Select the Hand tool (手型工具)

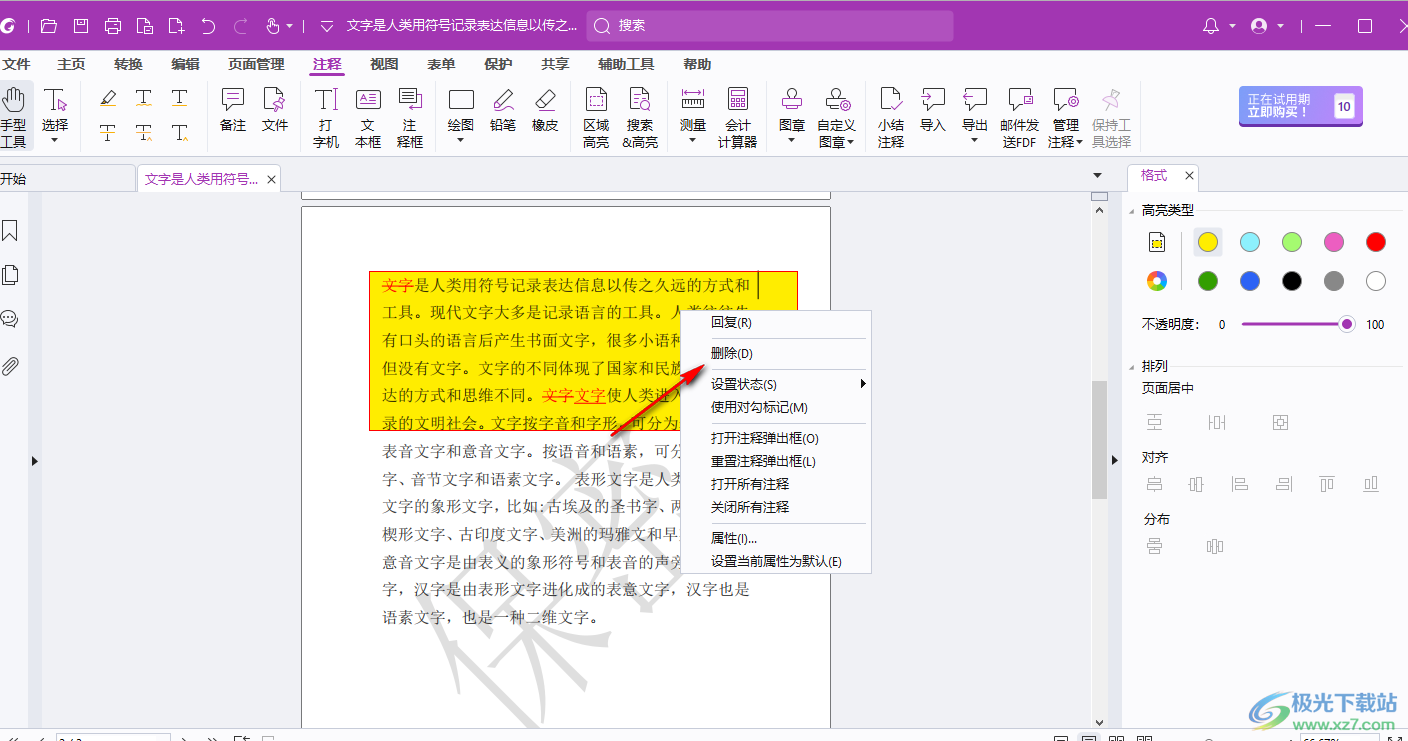click(x=15, y=116)
